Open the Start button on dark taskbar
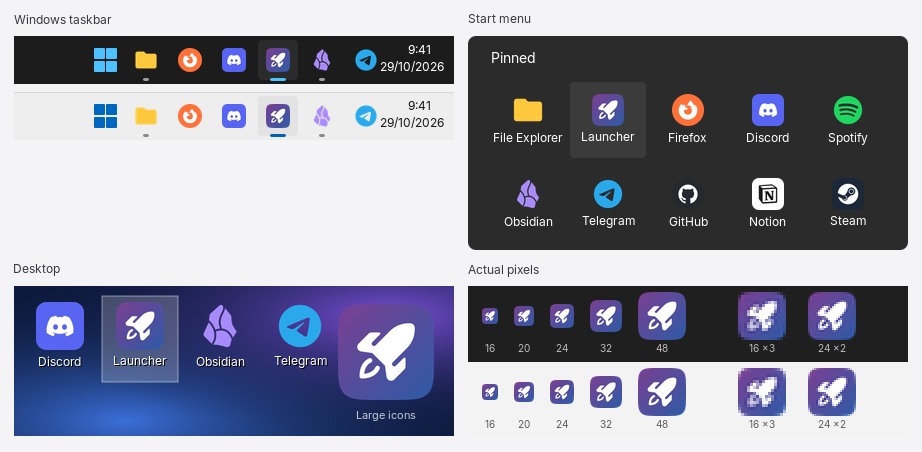The height and width of the screenshot is (452, 922). coord(105,60)
